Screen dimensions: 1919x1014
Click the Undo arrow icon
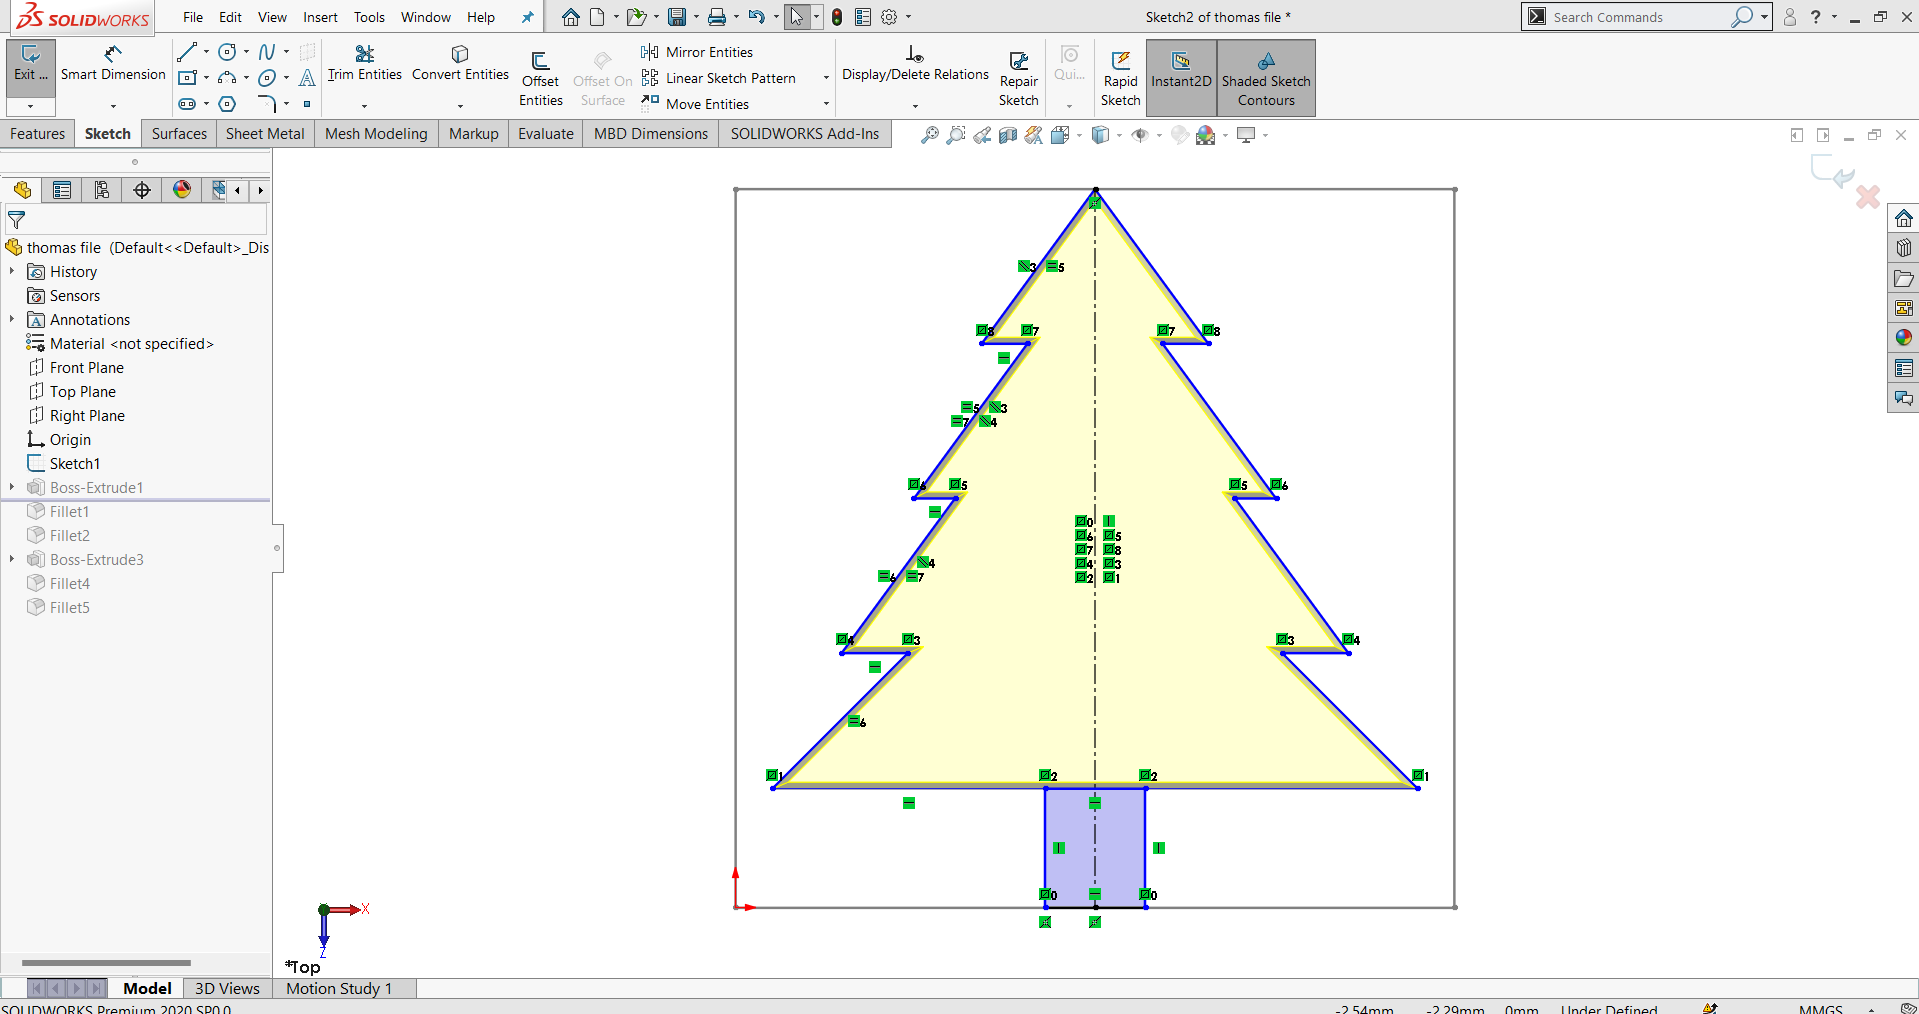click(757, 17)
